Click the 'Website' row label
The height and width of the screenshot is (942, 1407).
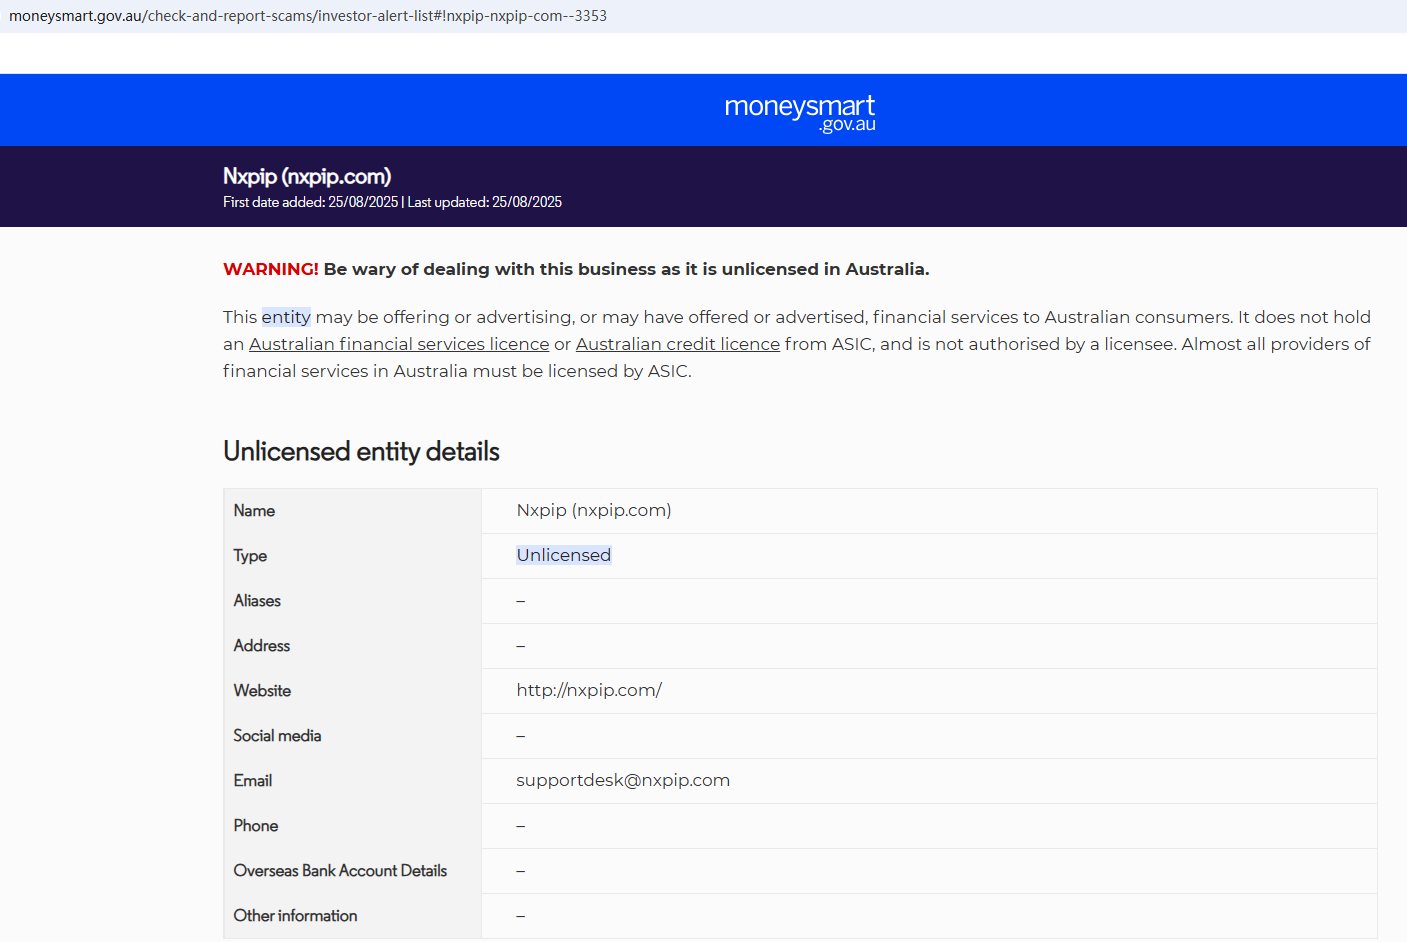pos(262,691)
